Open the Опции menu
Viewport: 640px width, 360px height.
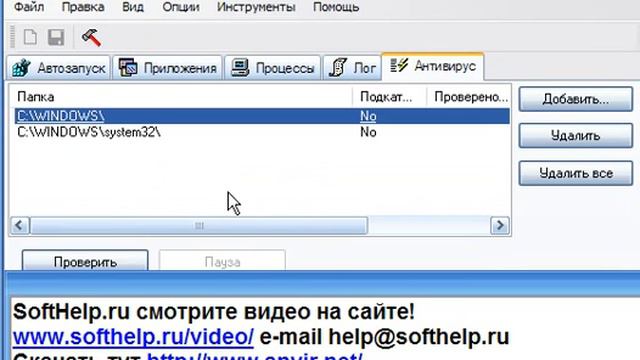181,7
